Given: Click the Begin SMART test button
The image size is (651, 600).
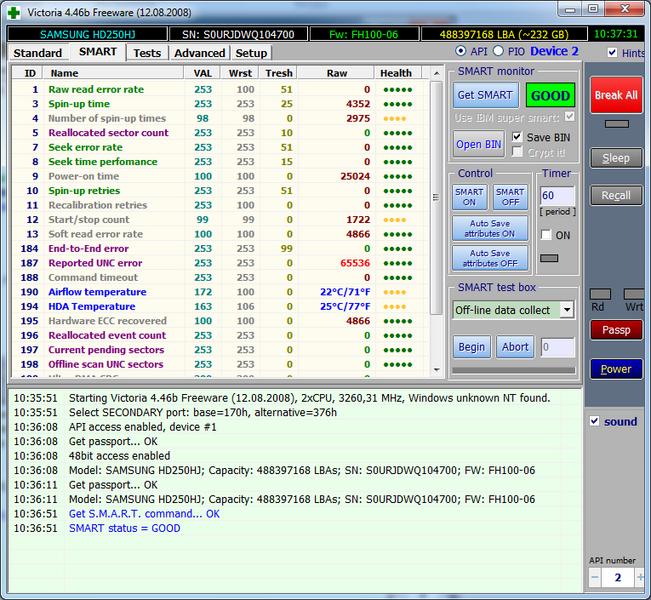Looking at the screenshot, I should click(x=471, y=347).
